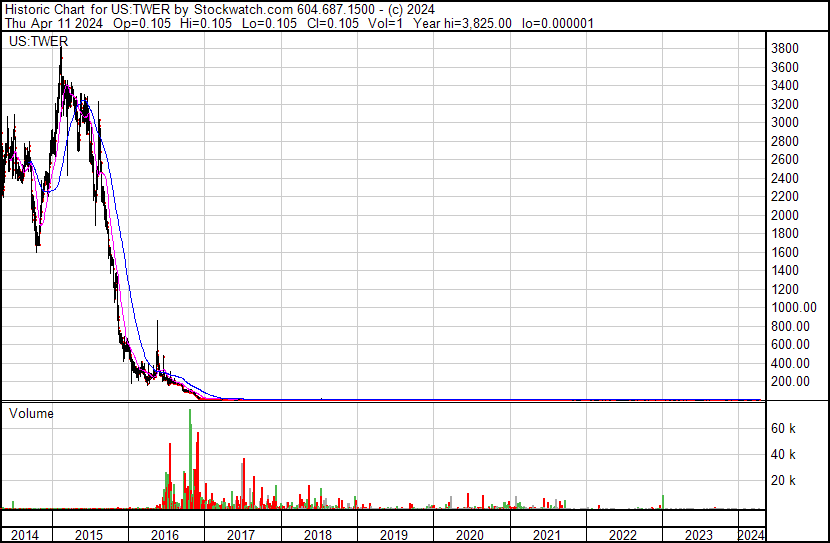Click the 3400 price axis value
This screenshot has height=543, width=830.
pos(784,85)
